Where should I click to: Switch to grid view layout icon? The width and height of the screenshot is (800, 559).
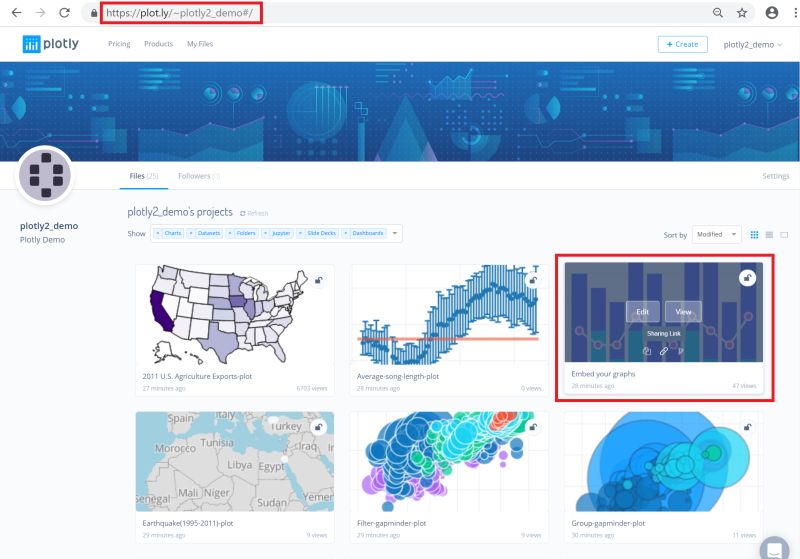tap(754, 235)
